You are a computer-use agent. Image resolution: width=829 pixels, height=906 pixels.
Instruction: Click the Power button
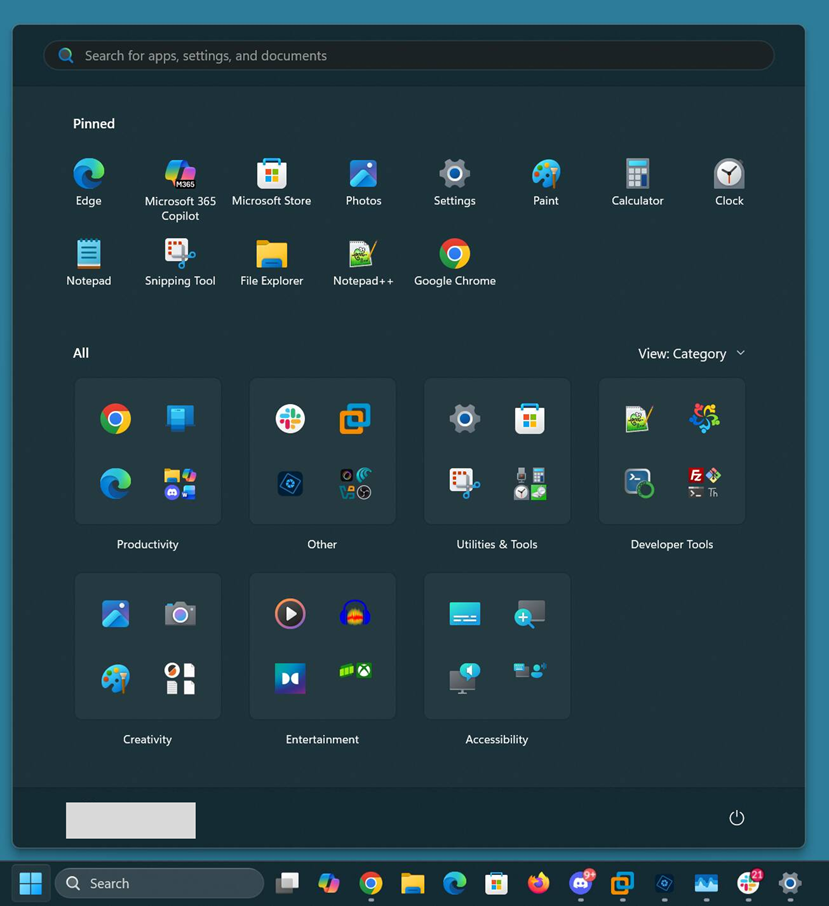(737, 818)
